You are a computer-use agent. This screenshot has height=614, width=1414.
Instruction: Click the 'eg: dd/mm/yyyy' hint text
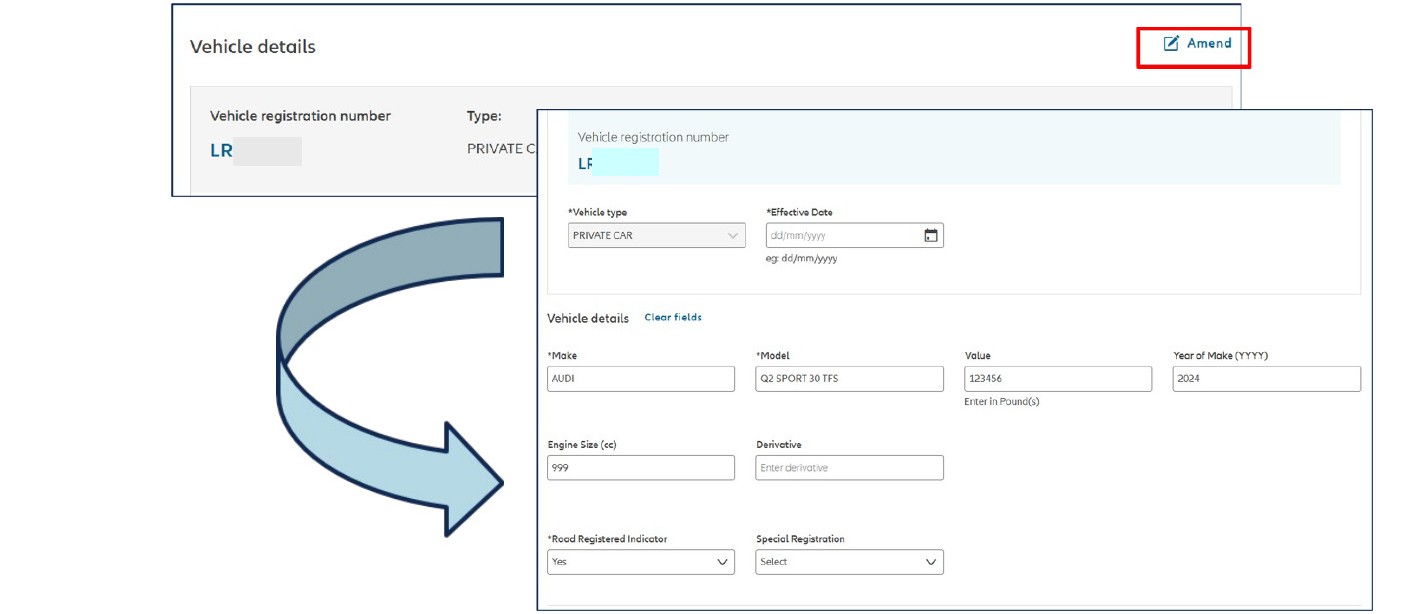tap(802, 259)
